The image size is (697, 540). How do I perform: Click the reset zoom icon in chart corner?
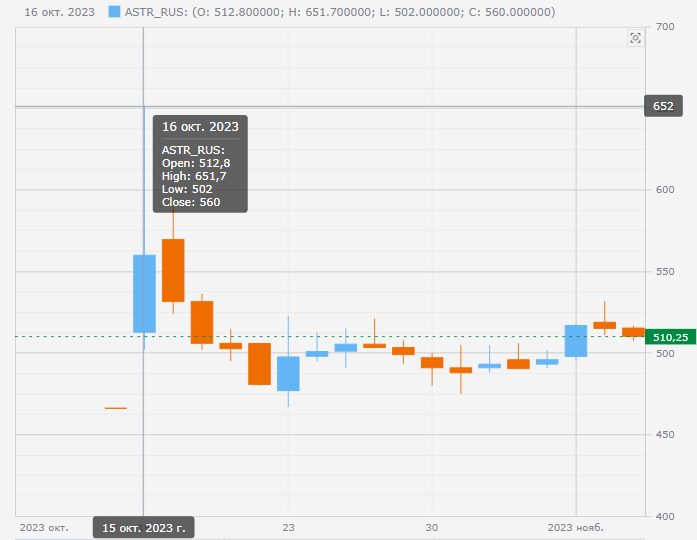(x=634, y=38)
